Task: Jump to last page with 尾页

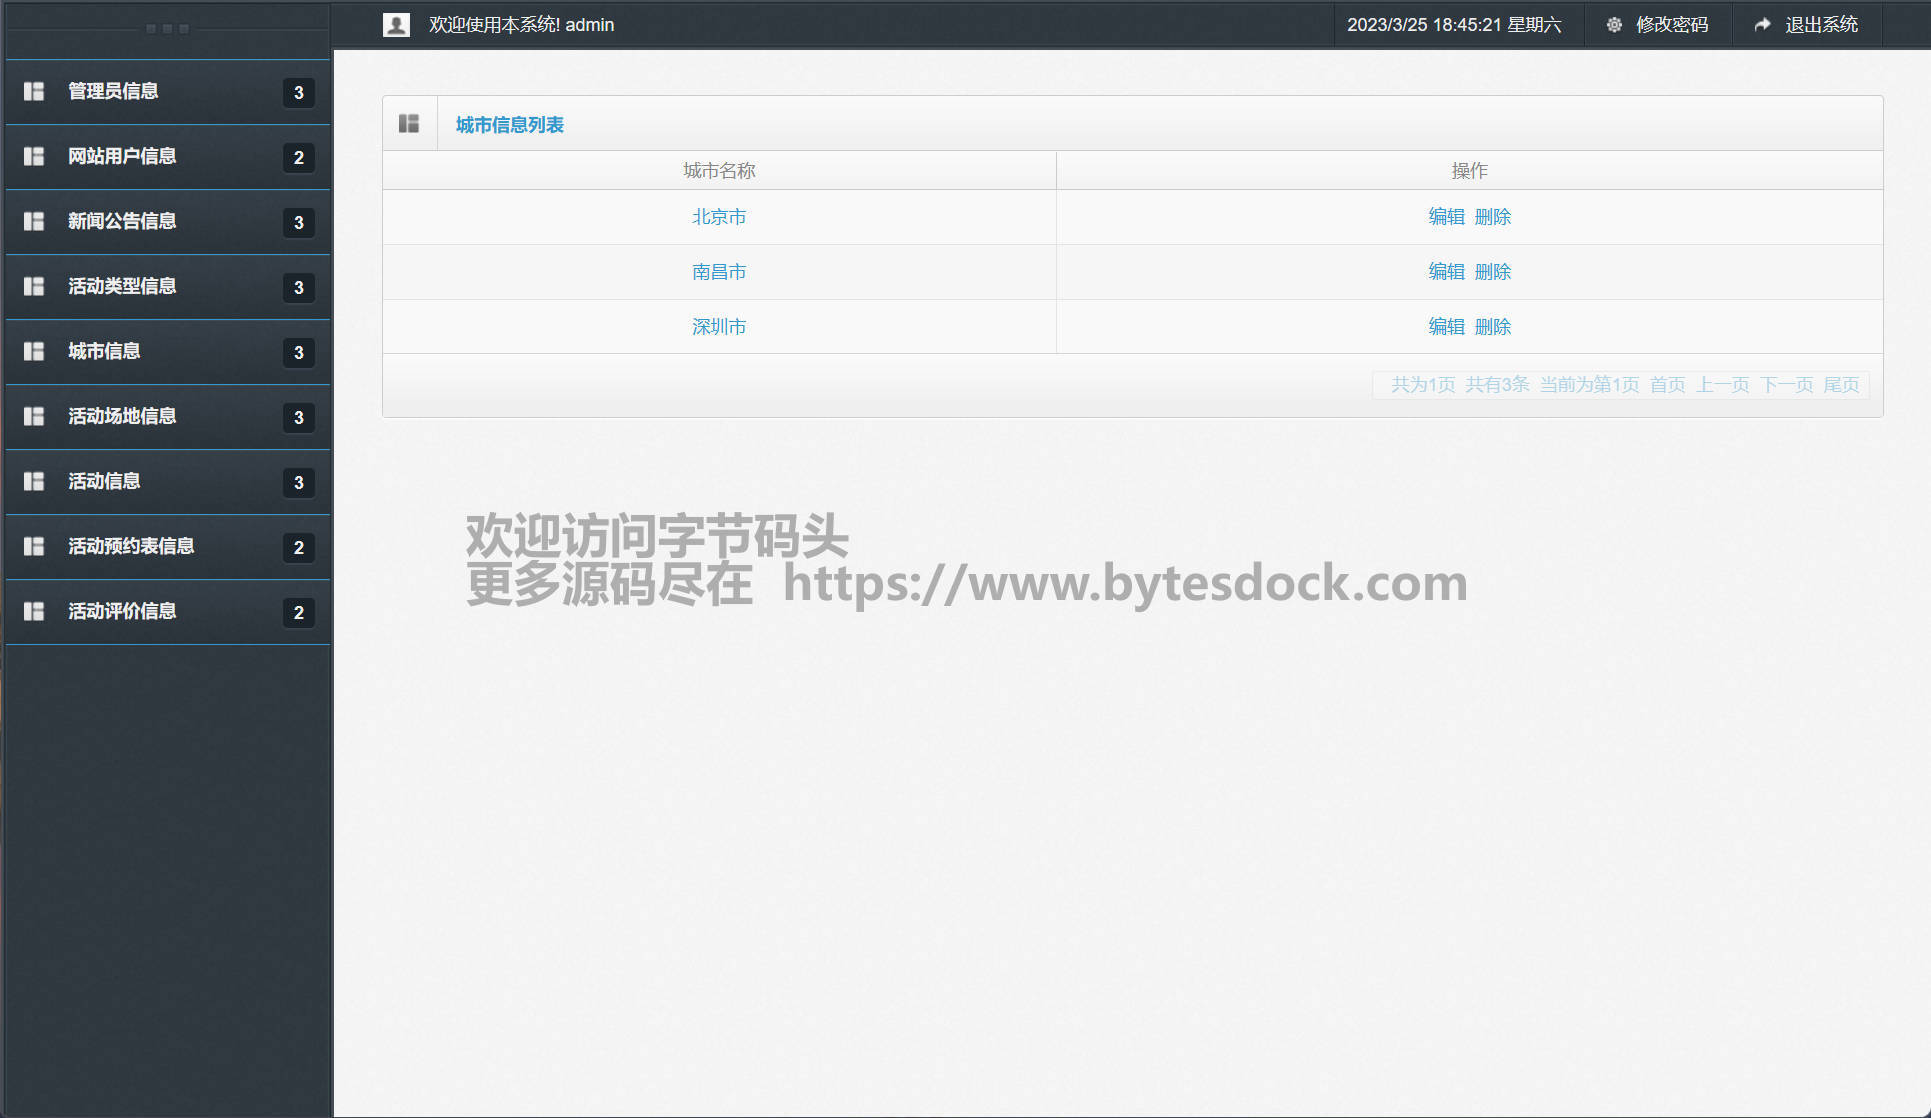Action: pos(1841,385)
